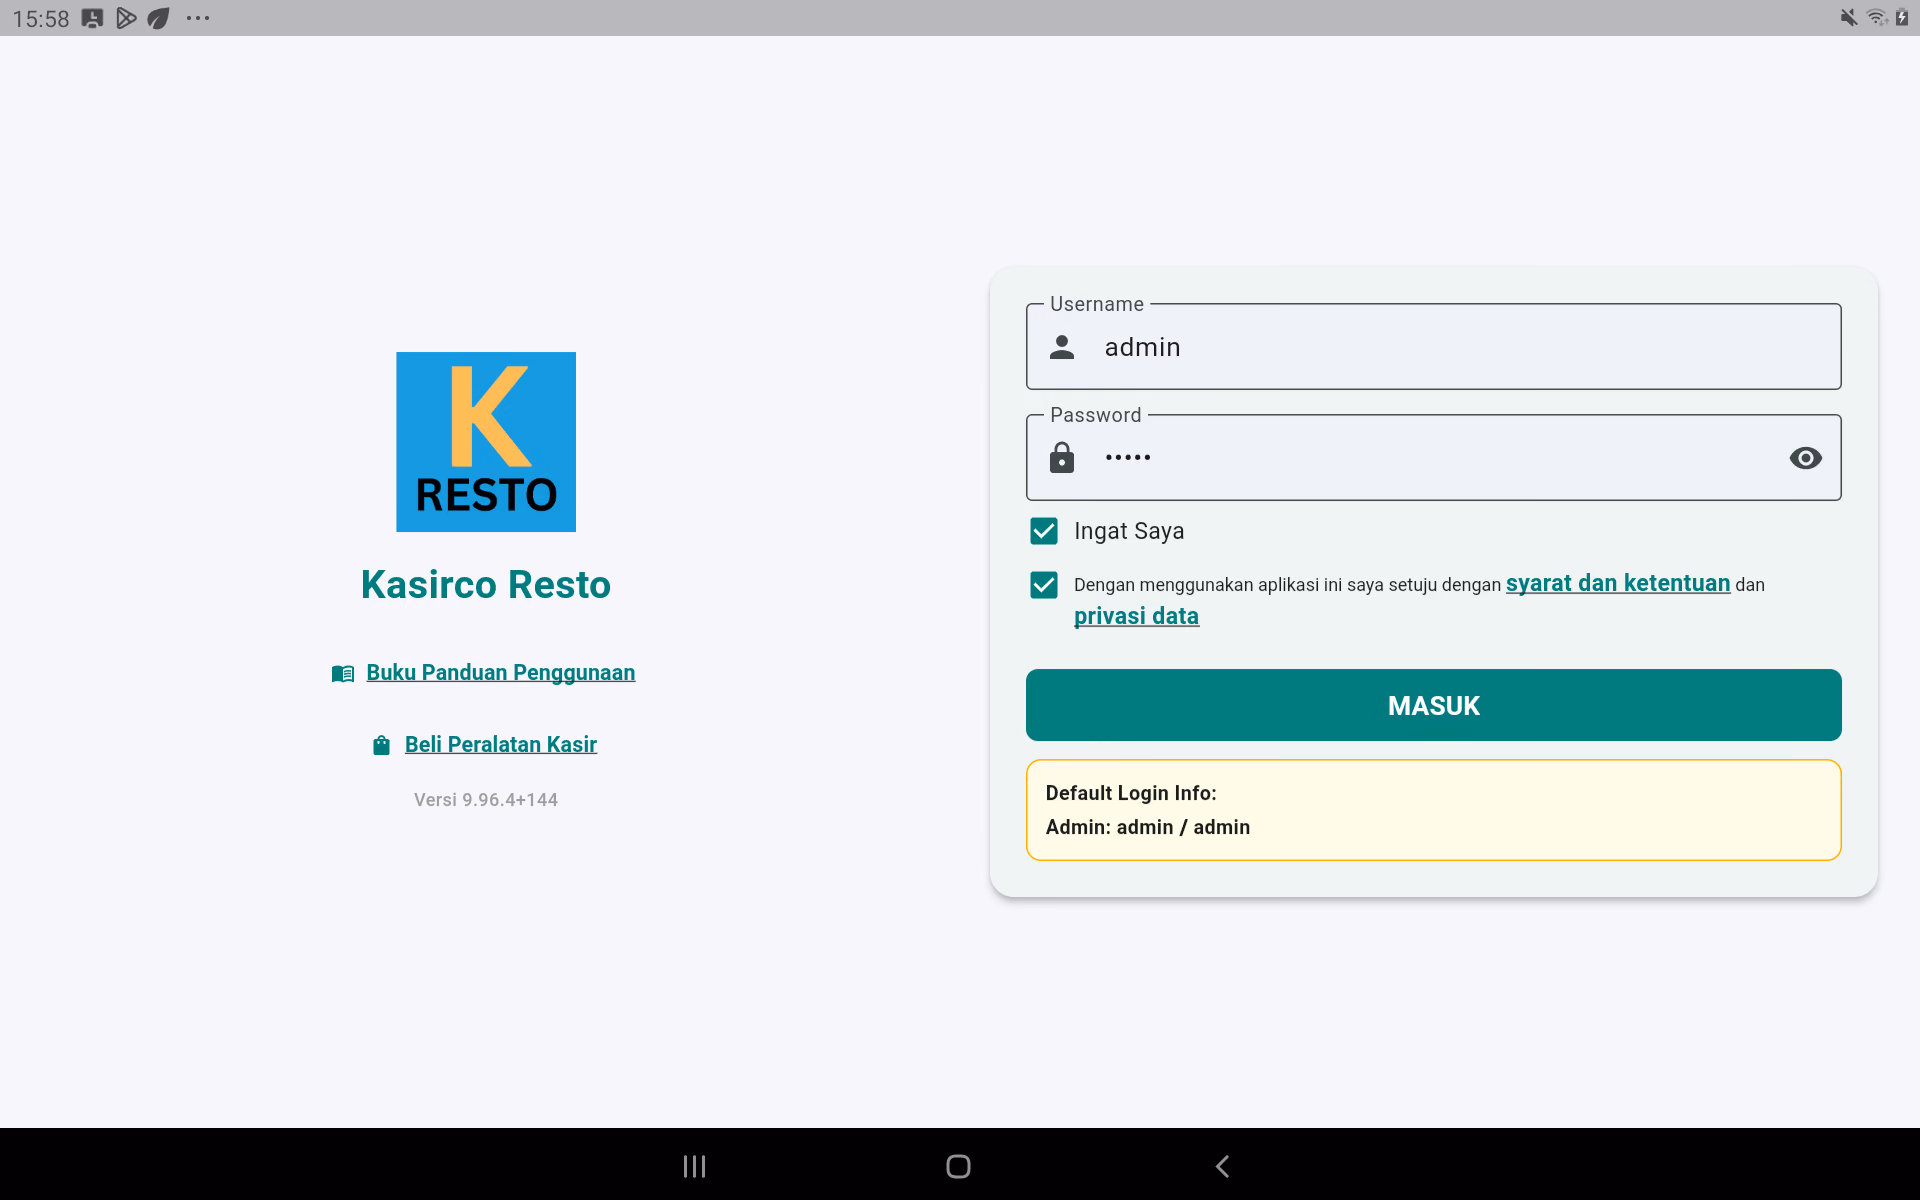
Task: Open Buku Panduan Penggunaan link
Action: [501, 673]
